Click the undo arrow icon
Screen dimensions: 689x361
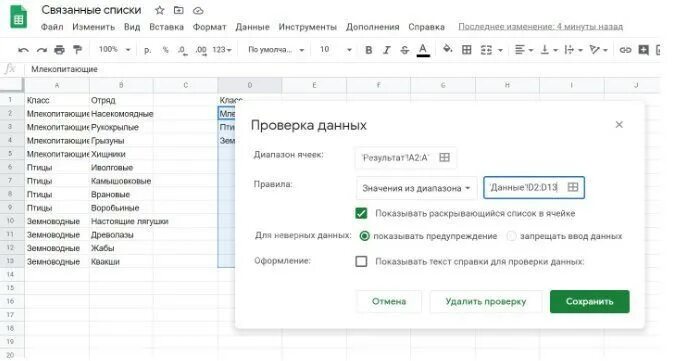tap(23, 50)
